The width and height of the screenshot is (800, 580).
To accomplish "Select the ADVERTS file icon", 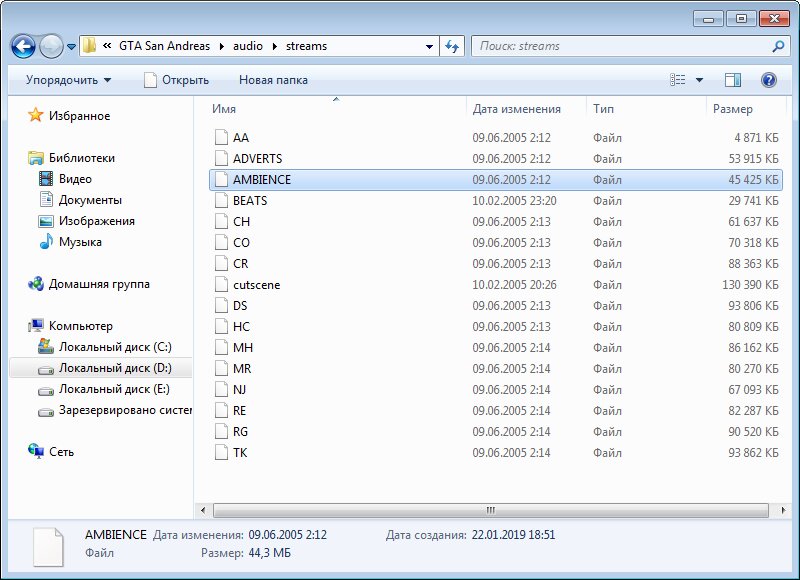I will pyautogui.click(x=221, y=158).
